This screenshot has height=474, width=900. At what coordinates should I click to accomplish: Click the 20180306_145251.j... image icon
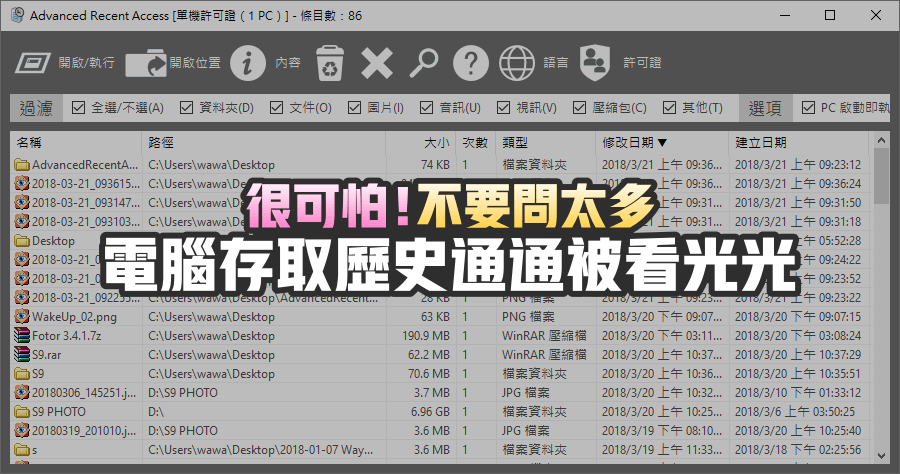(22, 392)
